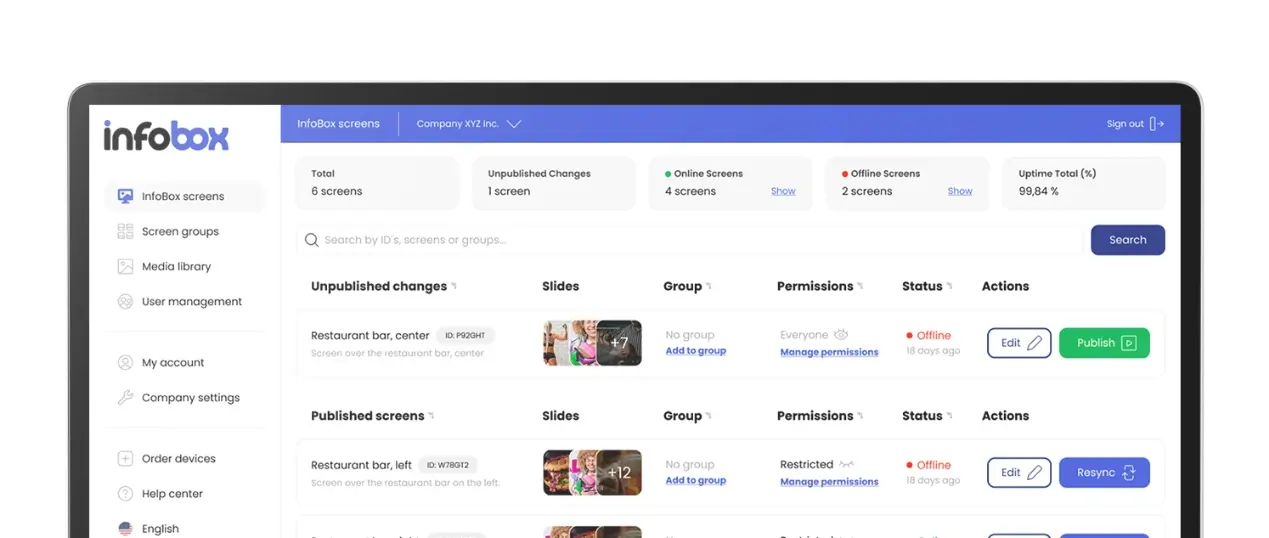Open the Company XYZ Inc. dropdown

click(470, 124)
